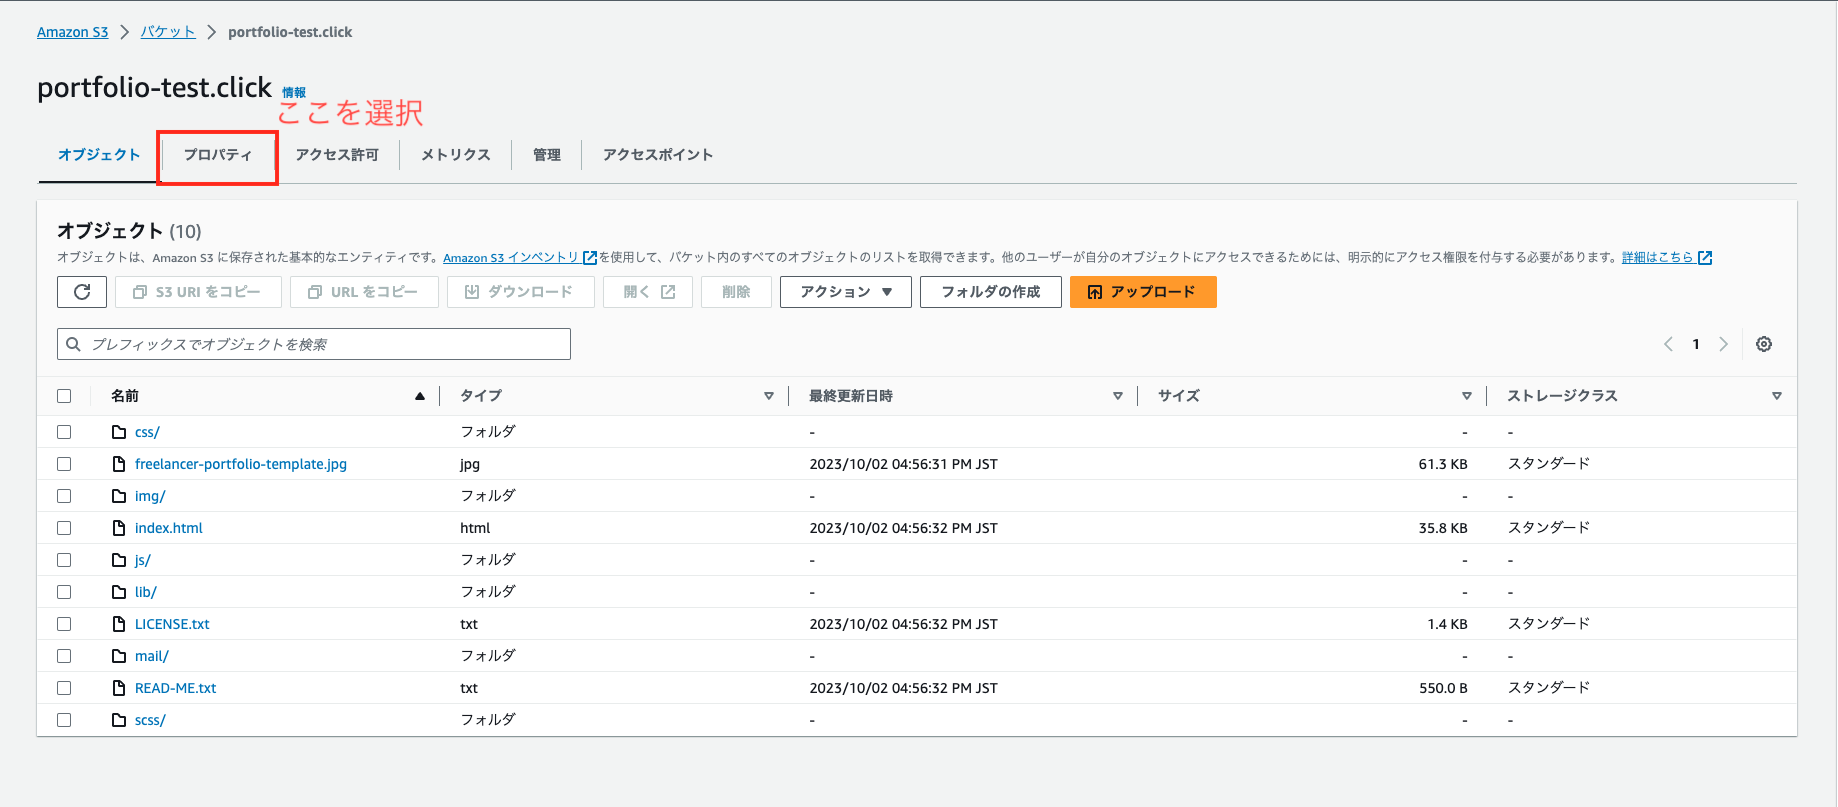This screenshot has width=1838, height=807.
Task: Check the freelancer-portfolio-template.jpg row checkbox
Action: 64,464
